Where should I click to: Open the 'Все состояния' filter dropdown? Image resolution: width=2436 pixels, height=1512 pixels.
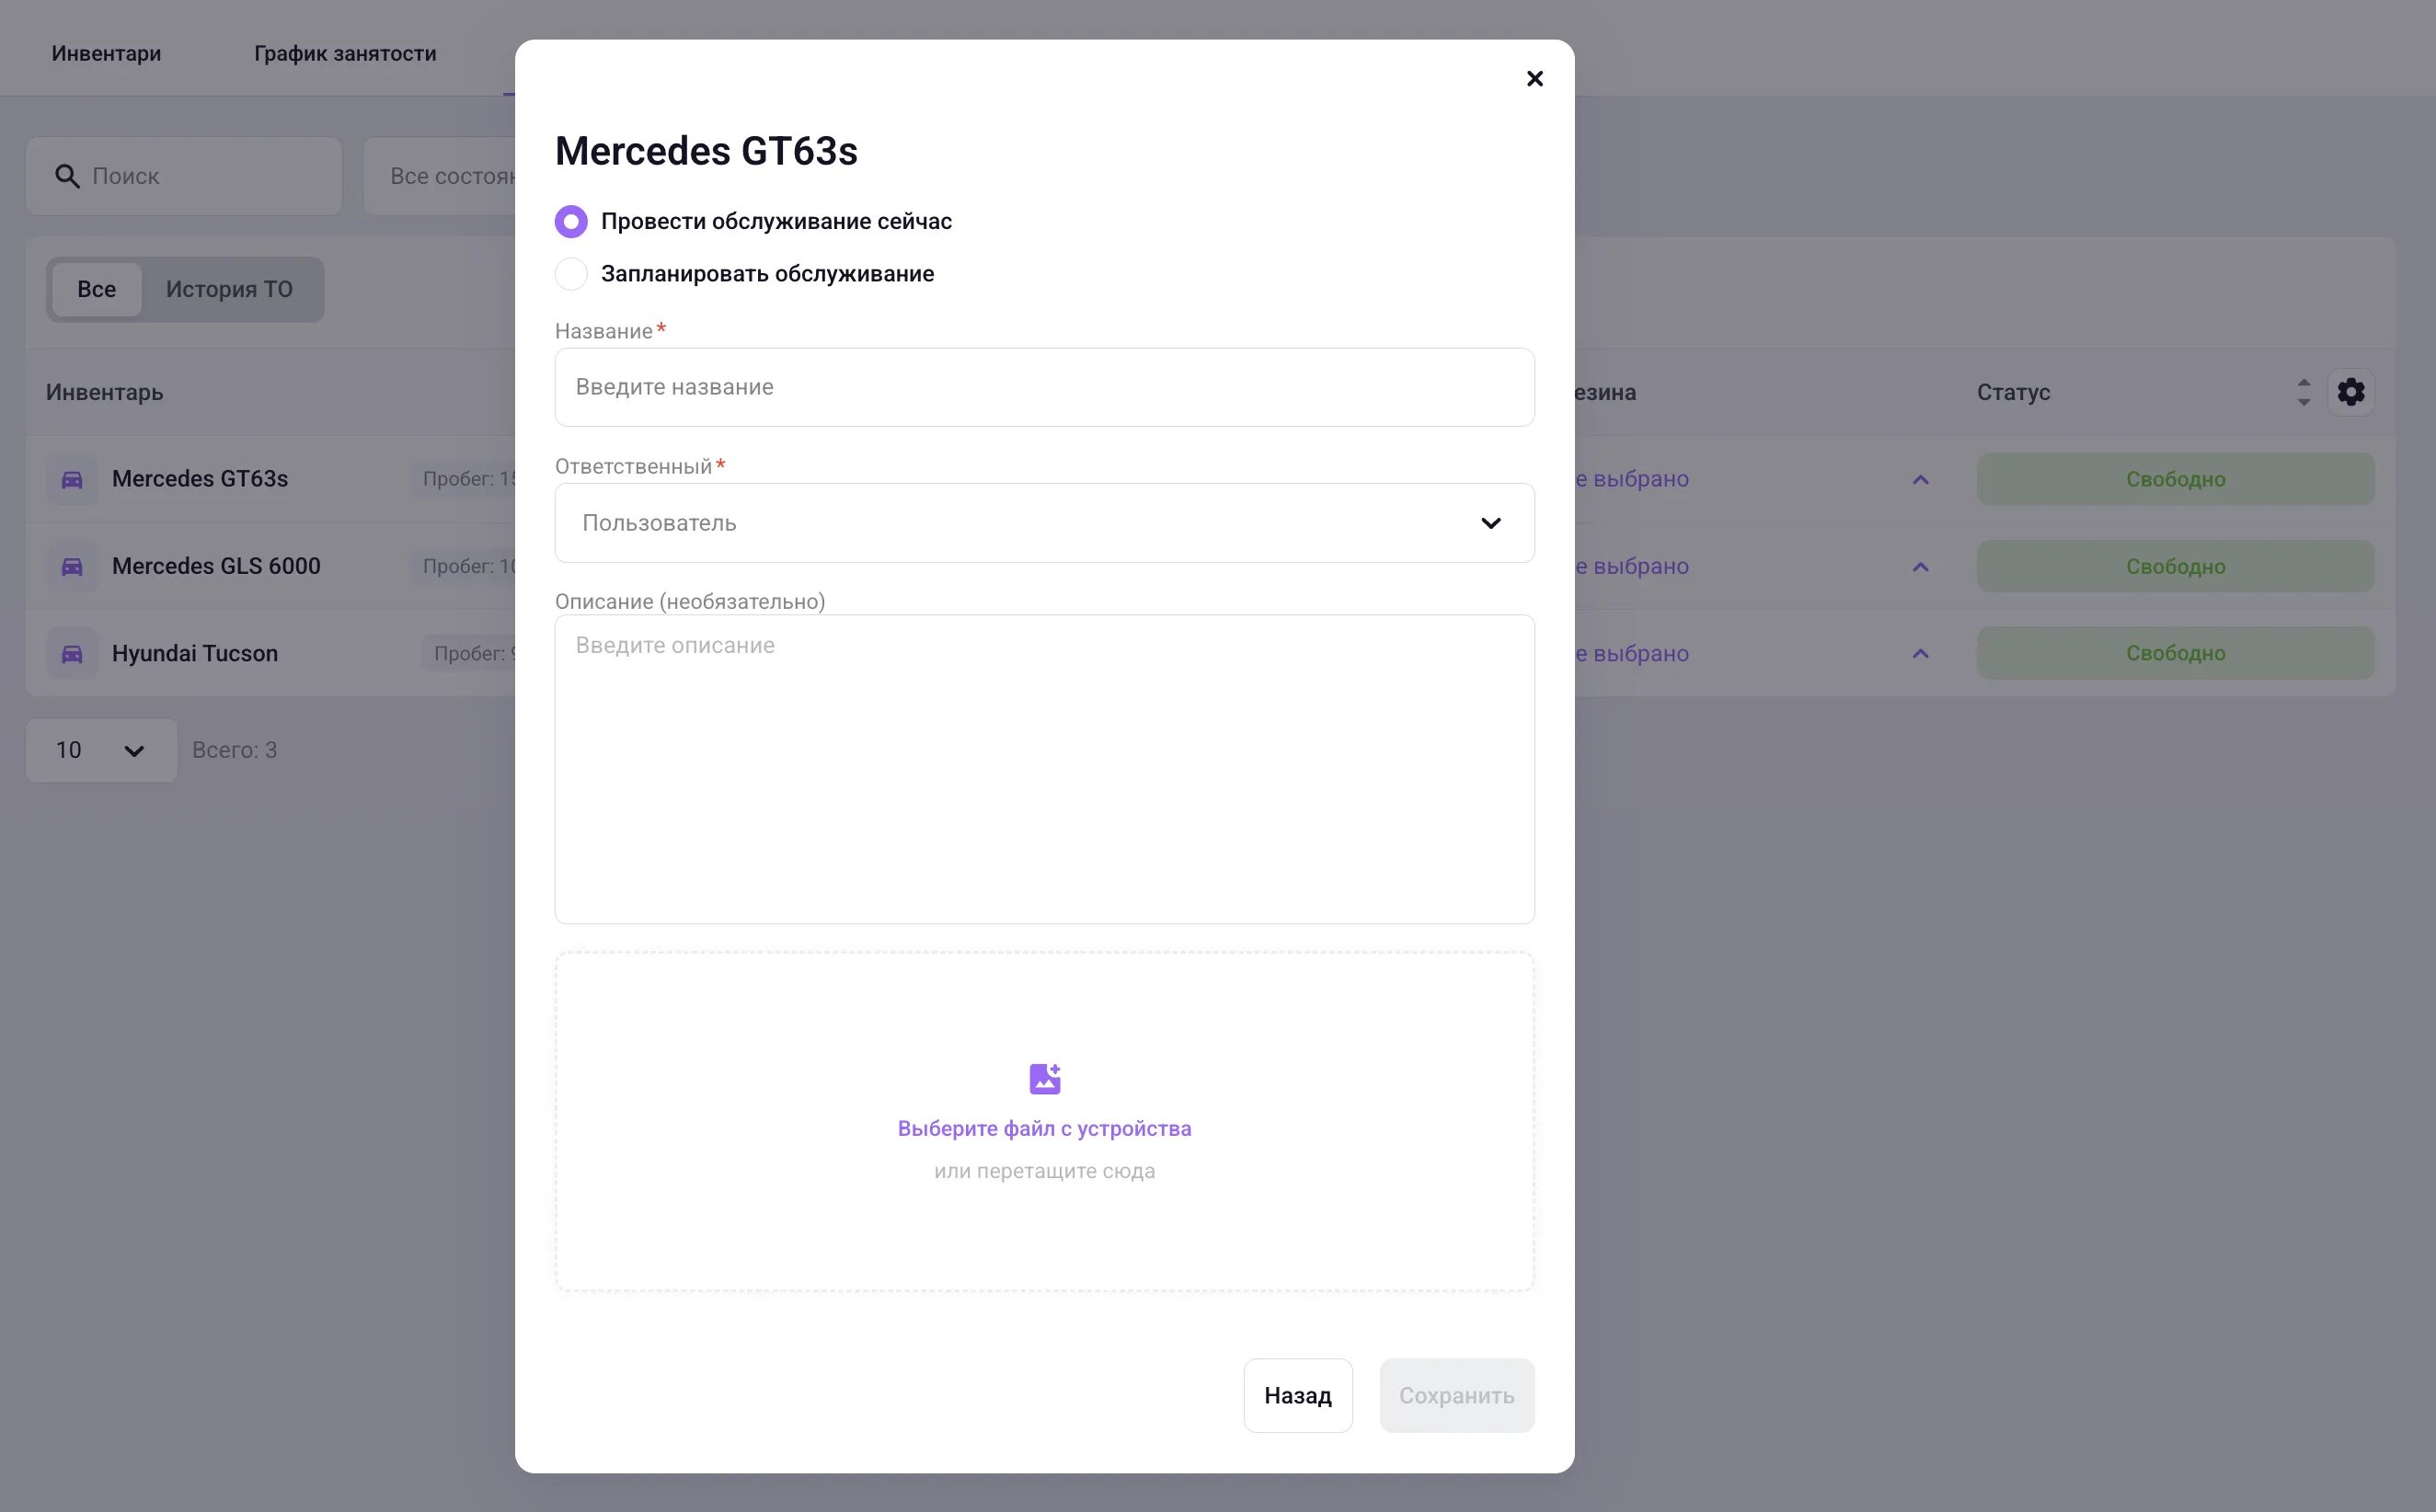[440, 176]
